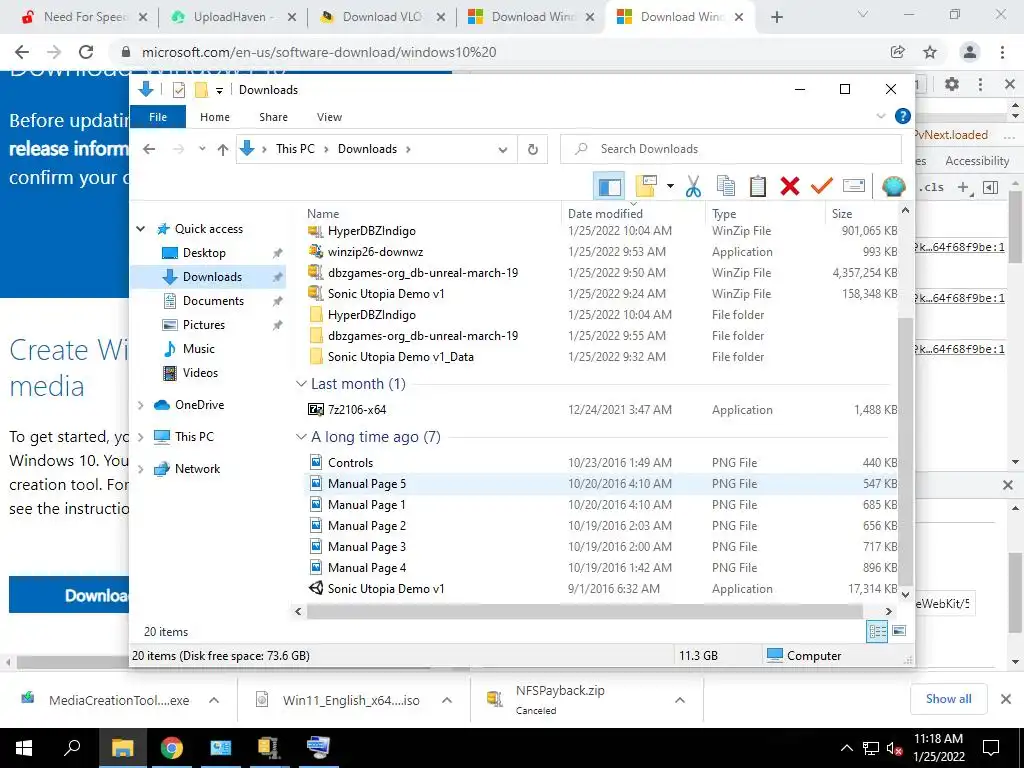Switch to Details view using the status bar icon
This screenshot has width=1024, height=768.
(x=877, y=631)
